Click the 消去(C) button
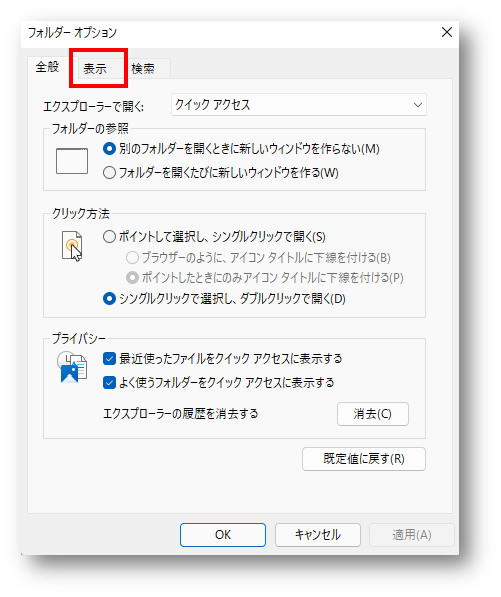 click(373, 414)
